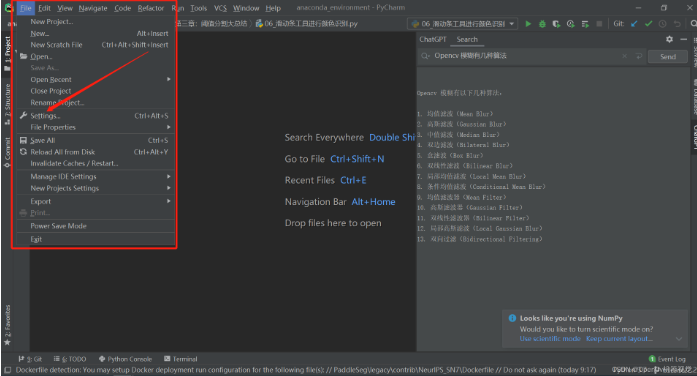Click Keep current layout... link

[619, 339]
